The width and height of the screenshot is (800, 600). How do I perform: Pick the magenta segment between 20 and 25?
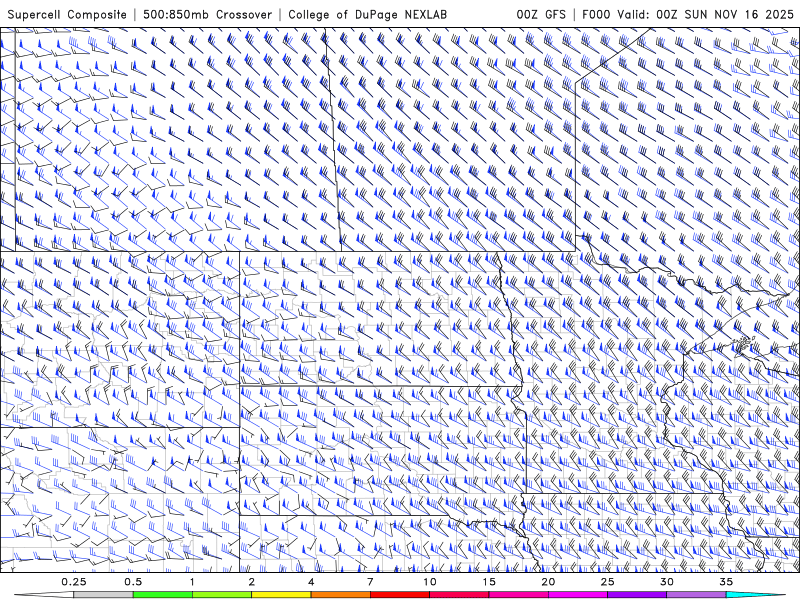(x=578, y=595)
